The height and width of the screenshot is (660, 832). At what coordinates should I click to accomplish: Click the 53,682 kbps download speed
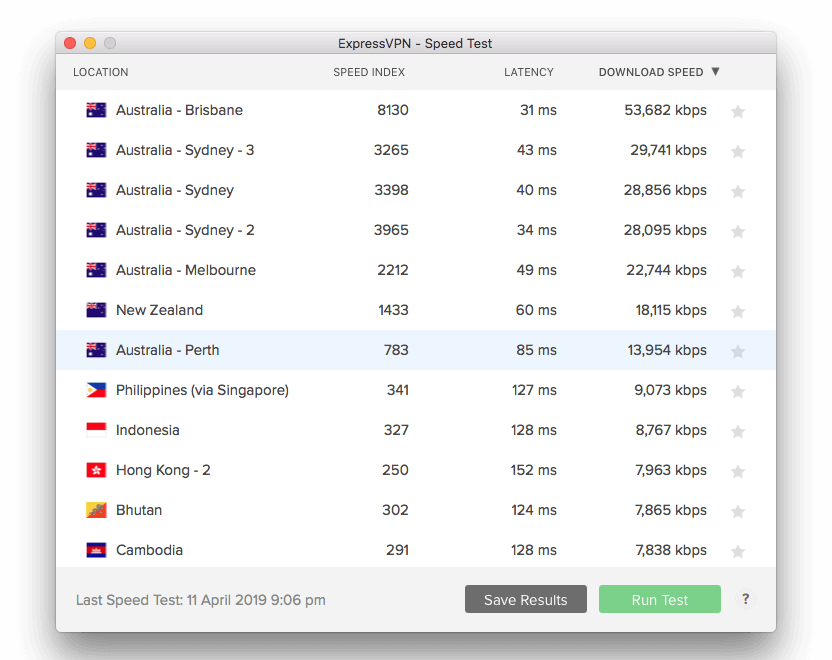click(x=665, y=110)
